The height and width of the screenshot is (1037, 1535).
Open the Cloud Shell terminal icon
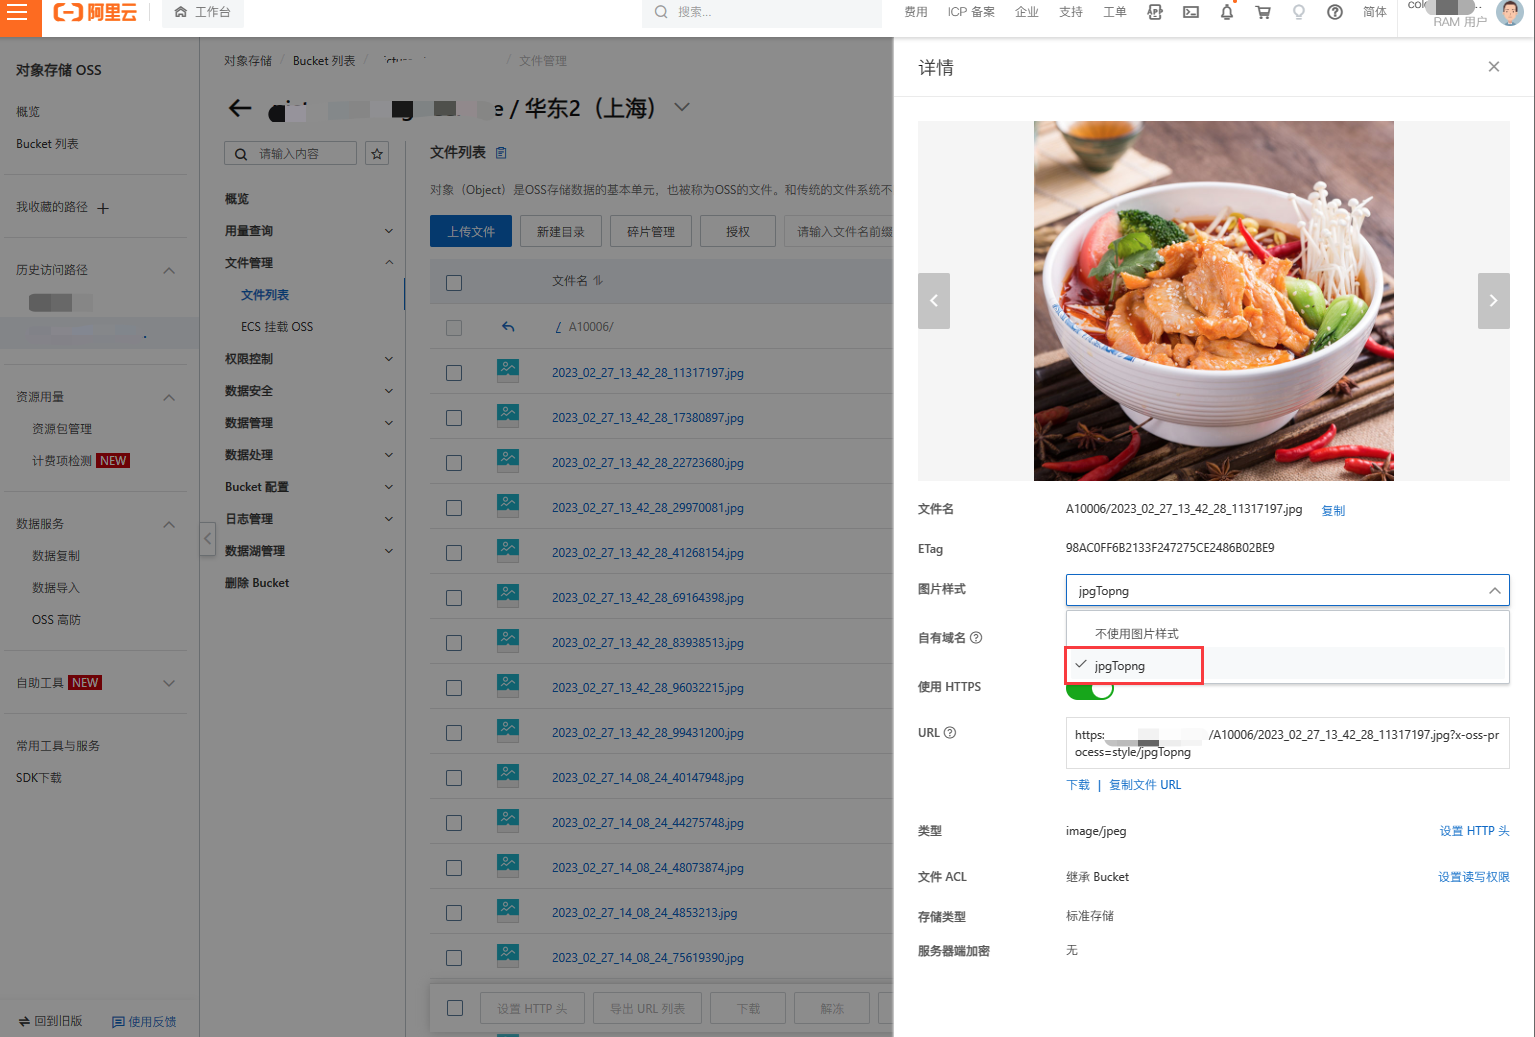click(1190, 12)
